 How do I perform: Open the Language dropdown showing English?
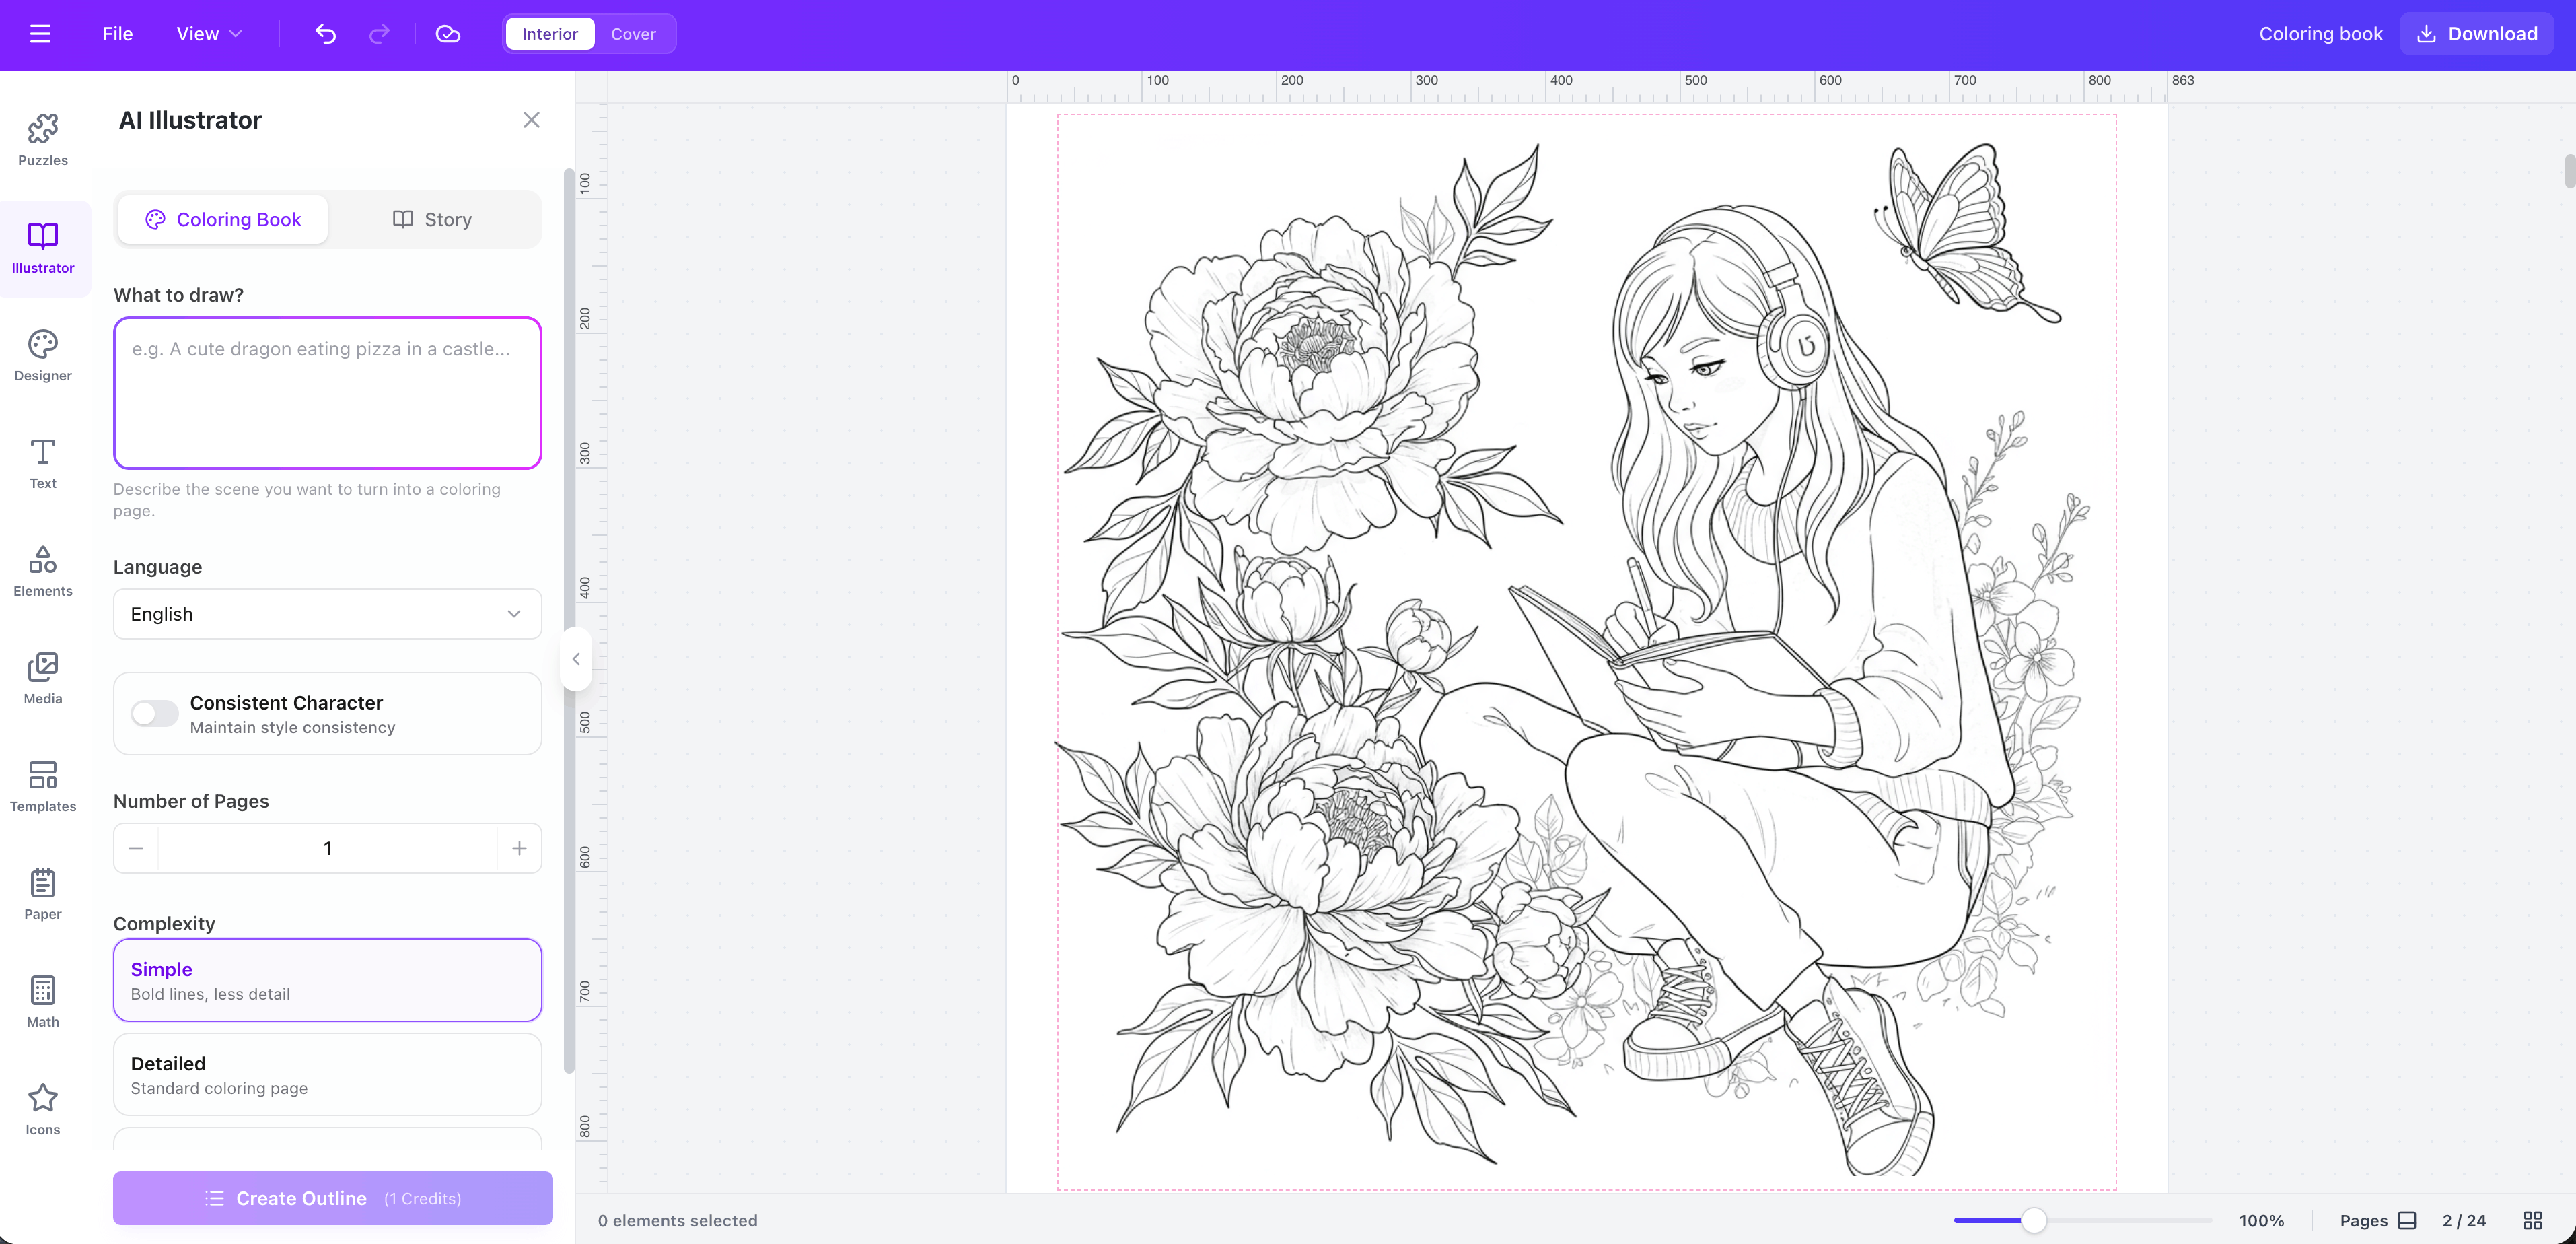click(x=327, y=613)
